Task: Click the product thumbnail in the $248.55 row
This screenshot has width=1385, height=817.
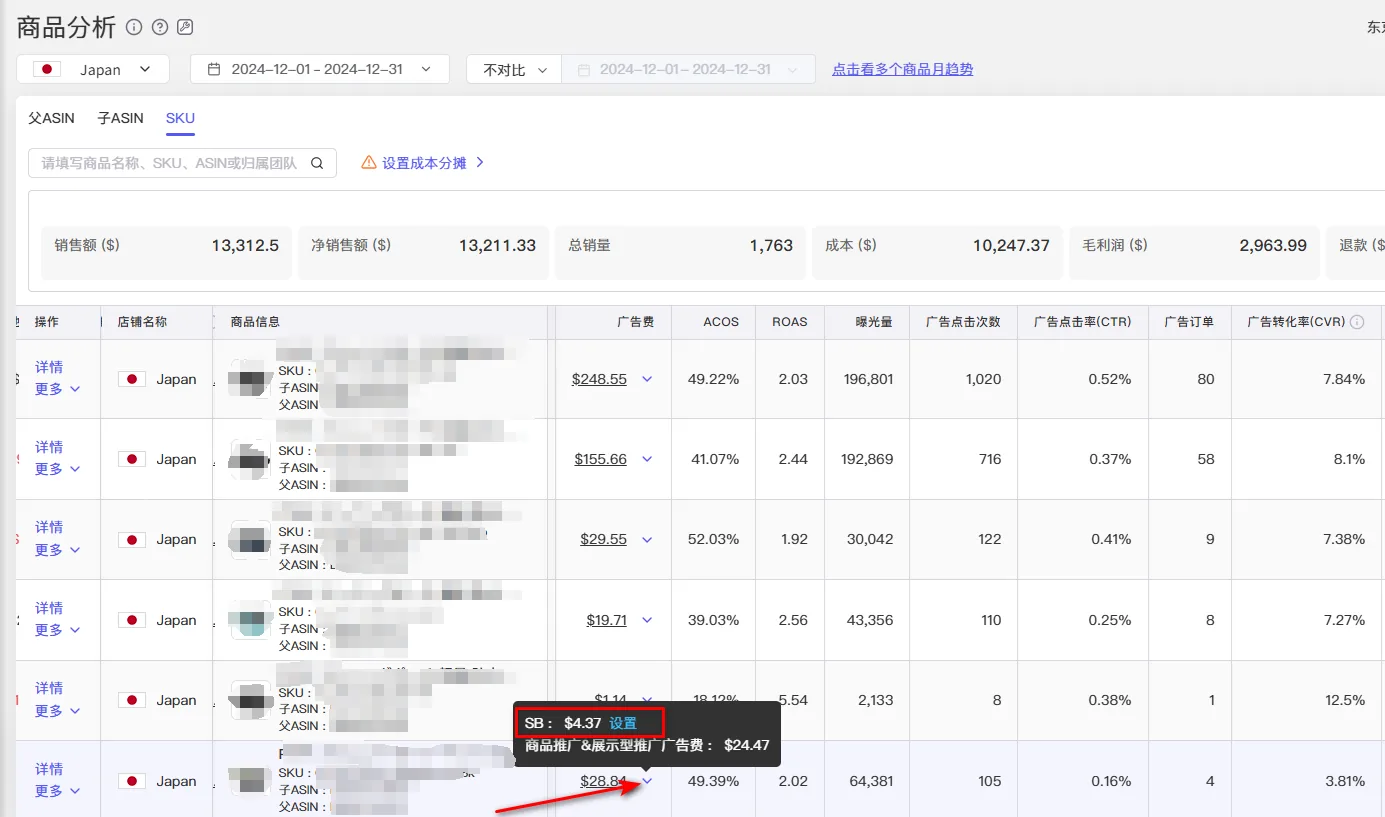Action: 248,380
